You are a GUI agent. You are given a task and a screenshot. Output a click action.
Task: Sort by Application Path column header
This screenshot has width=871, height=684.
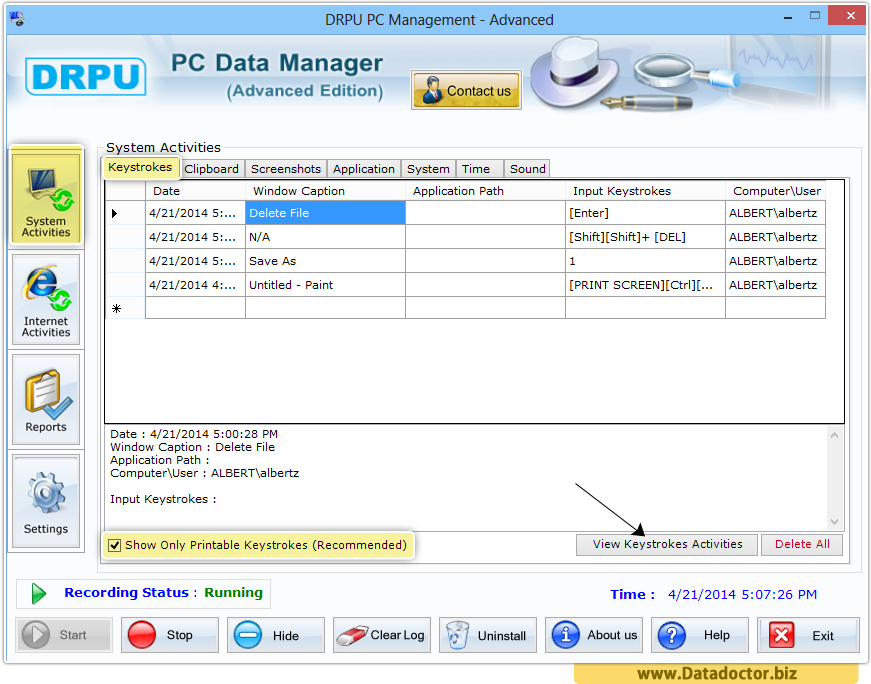pyautogui.click(x=485, y=191)
